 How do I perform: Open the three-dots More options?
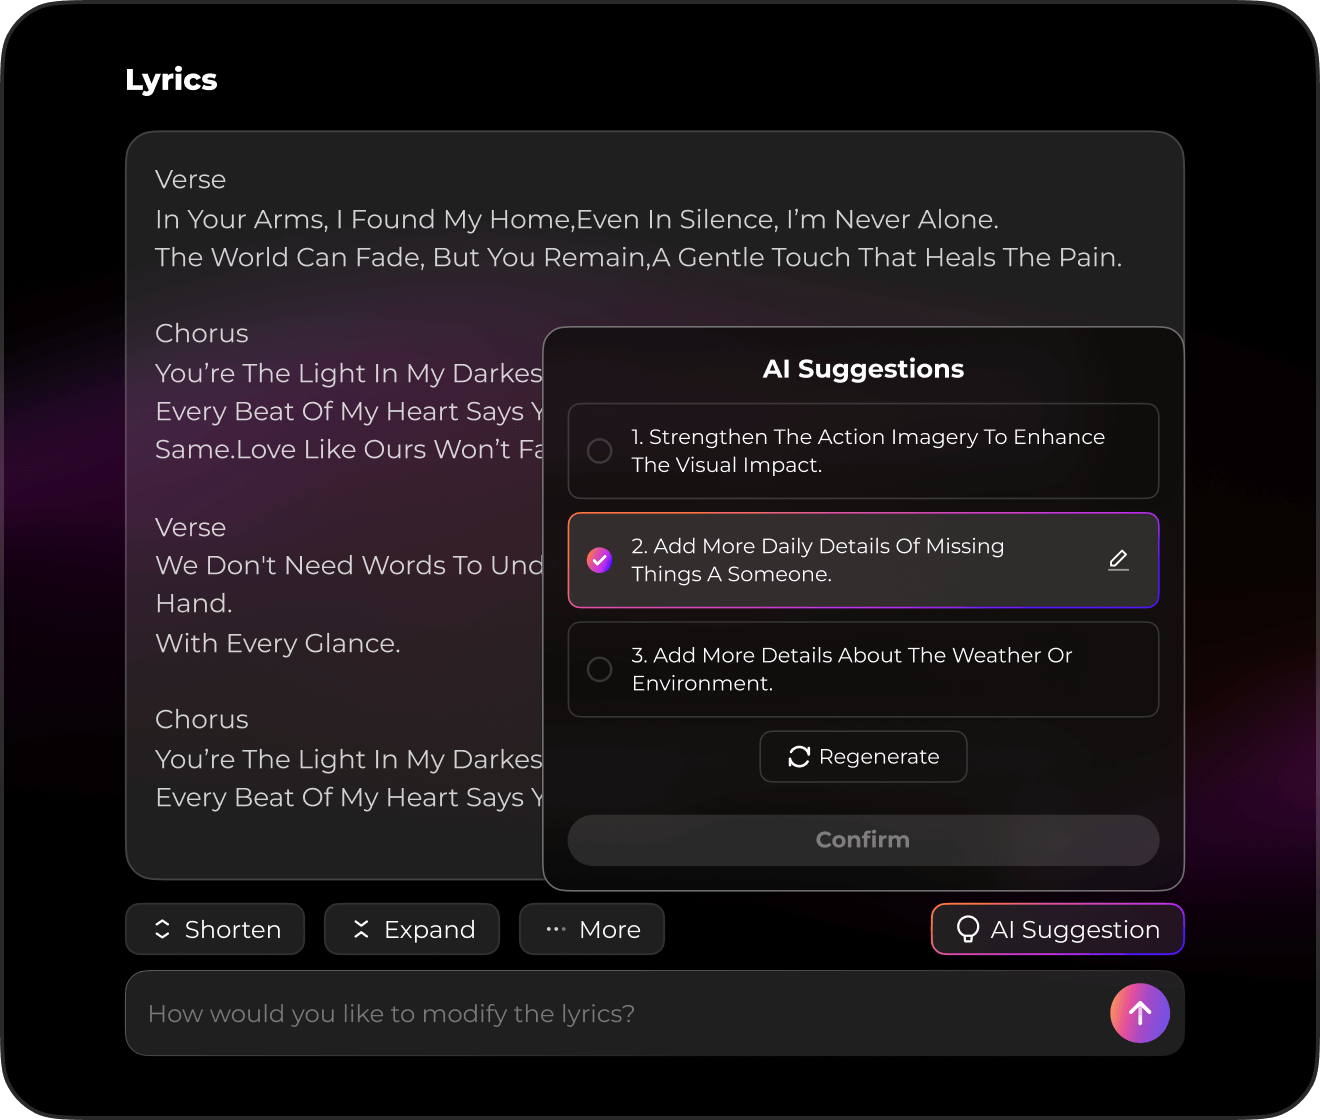coord(556,929)
